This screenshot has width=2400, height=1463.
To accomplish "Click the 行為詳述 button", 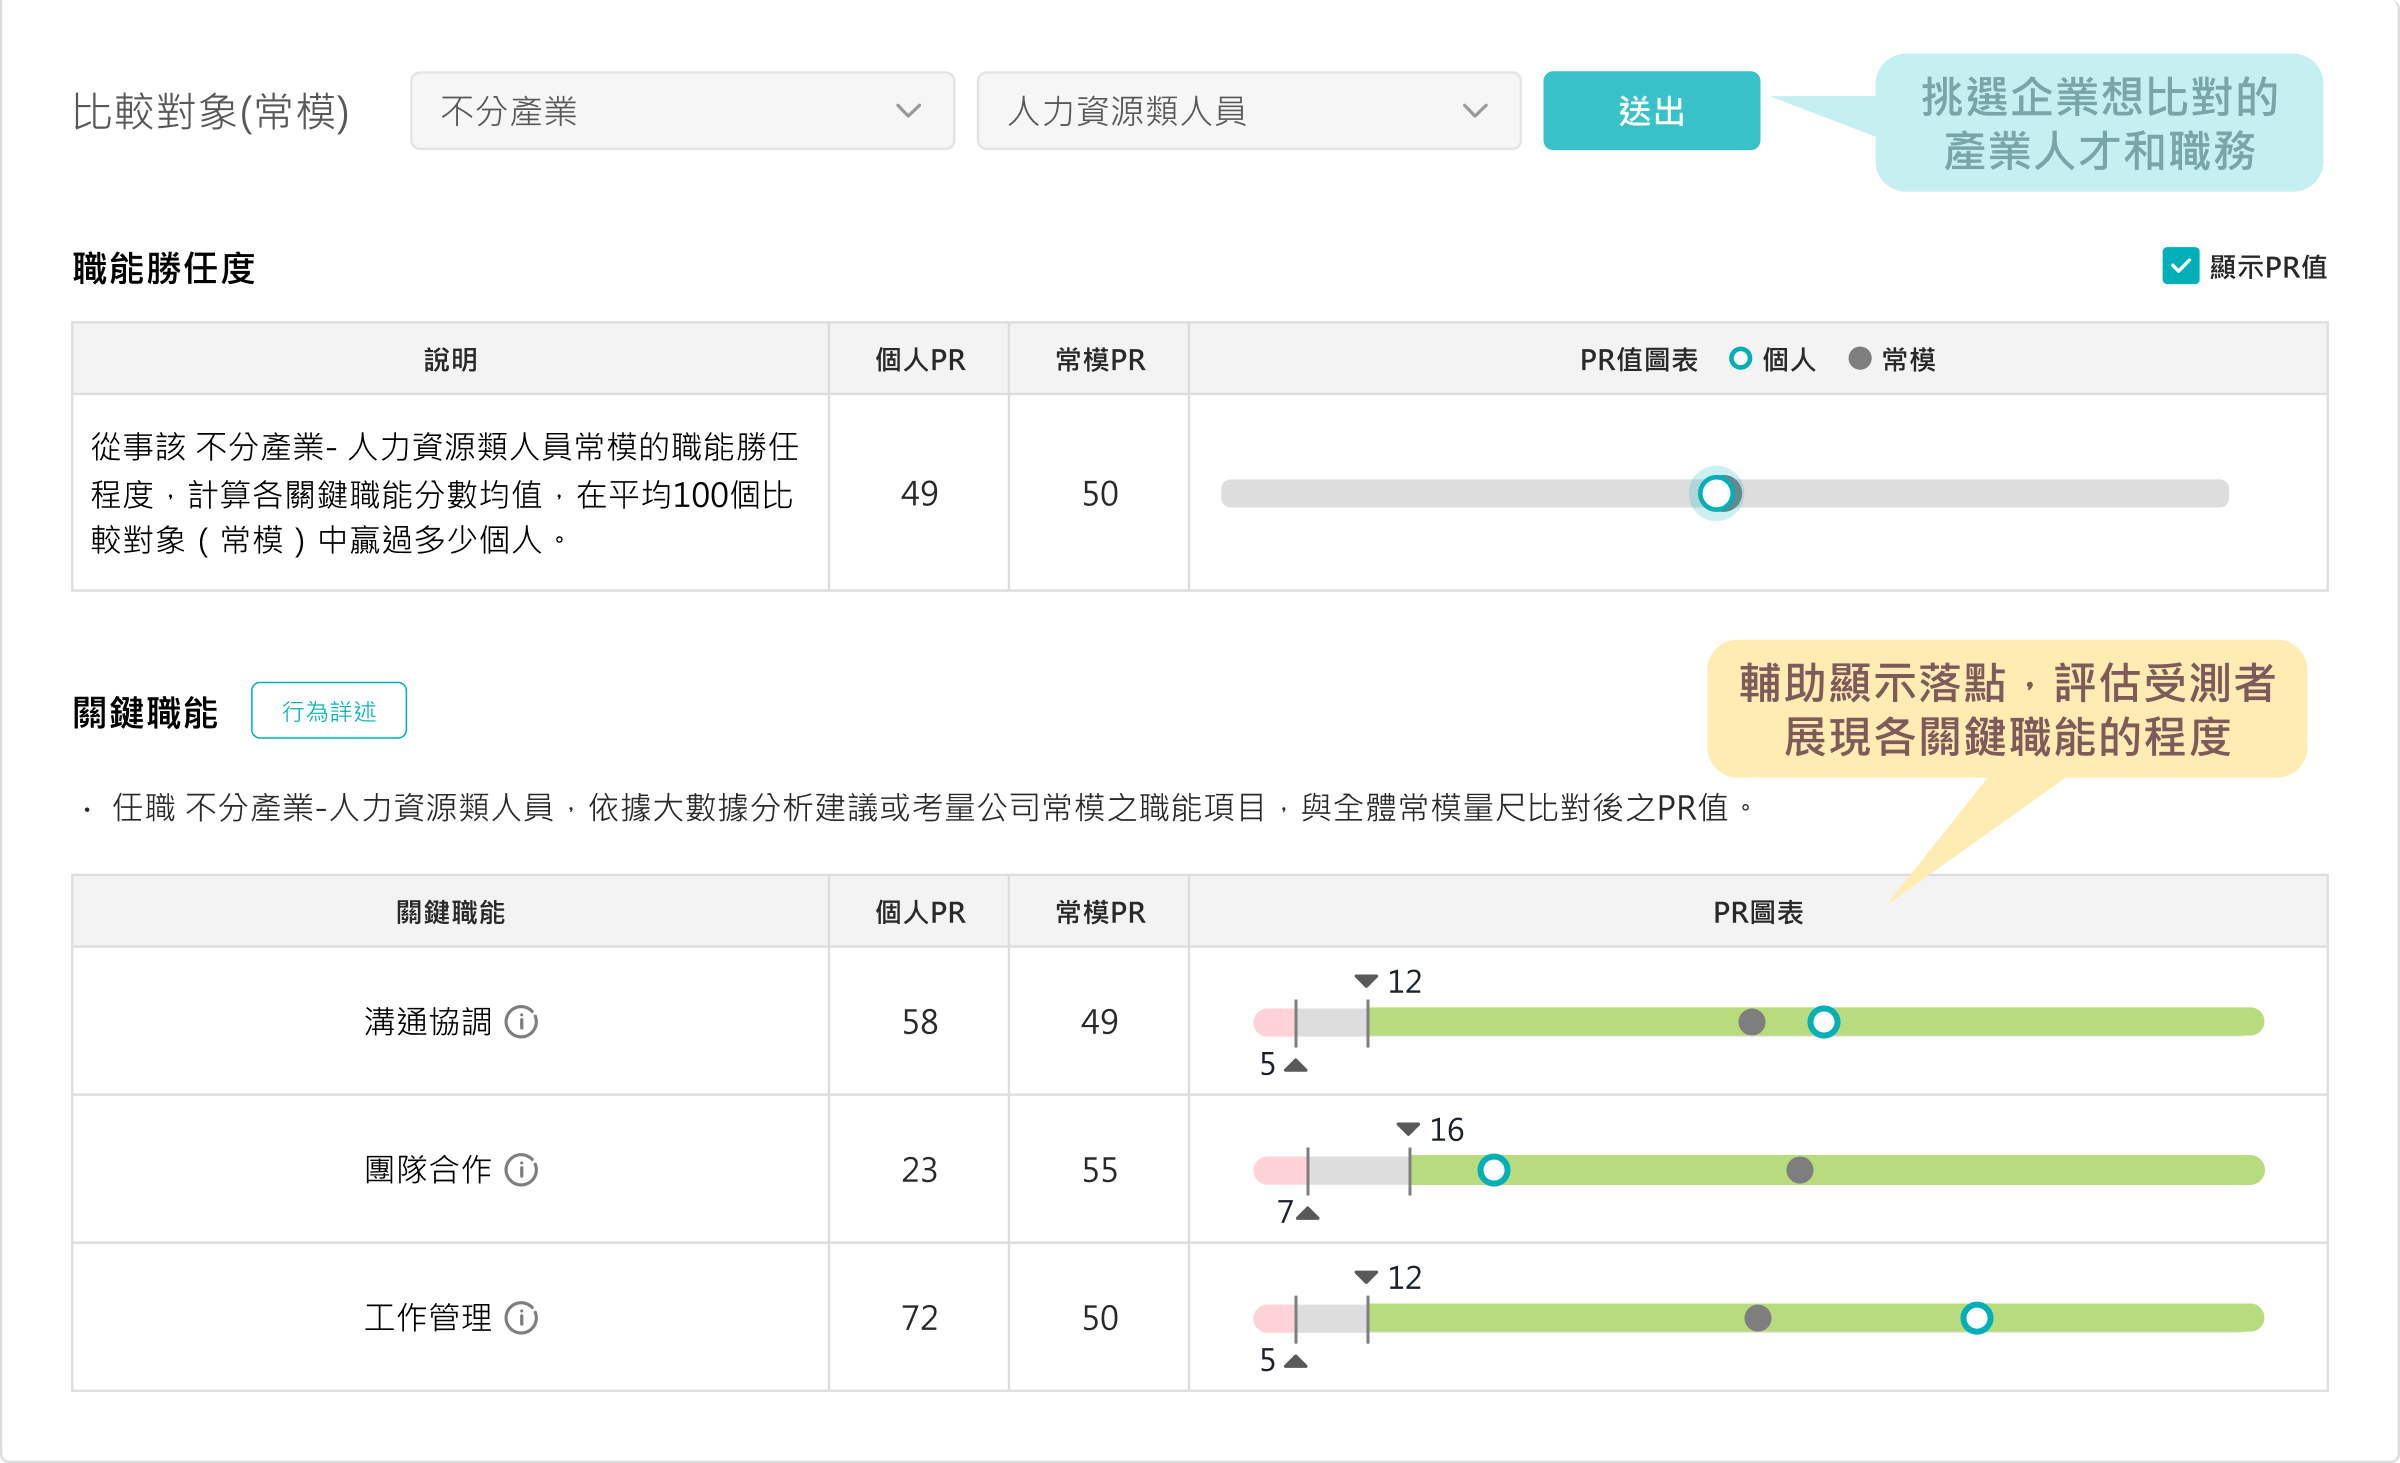I will pyautogui.click(x=329, y=710).
